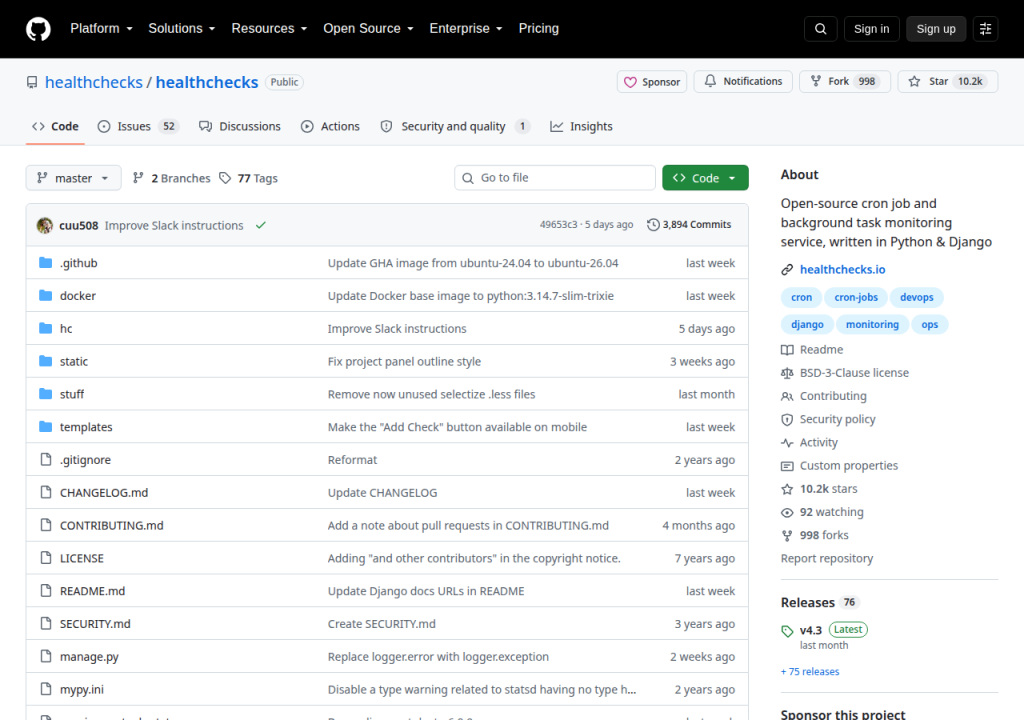
Task: Click the Sign in button
Action: pos(871,29)
